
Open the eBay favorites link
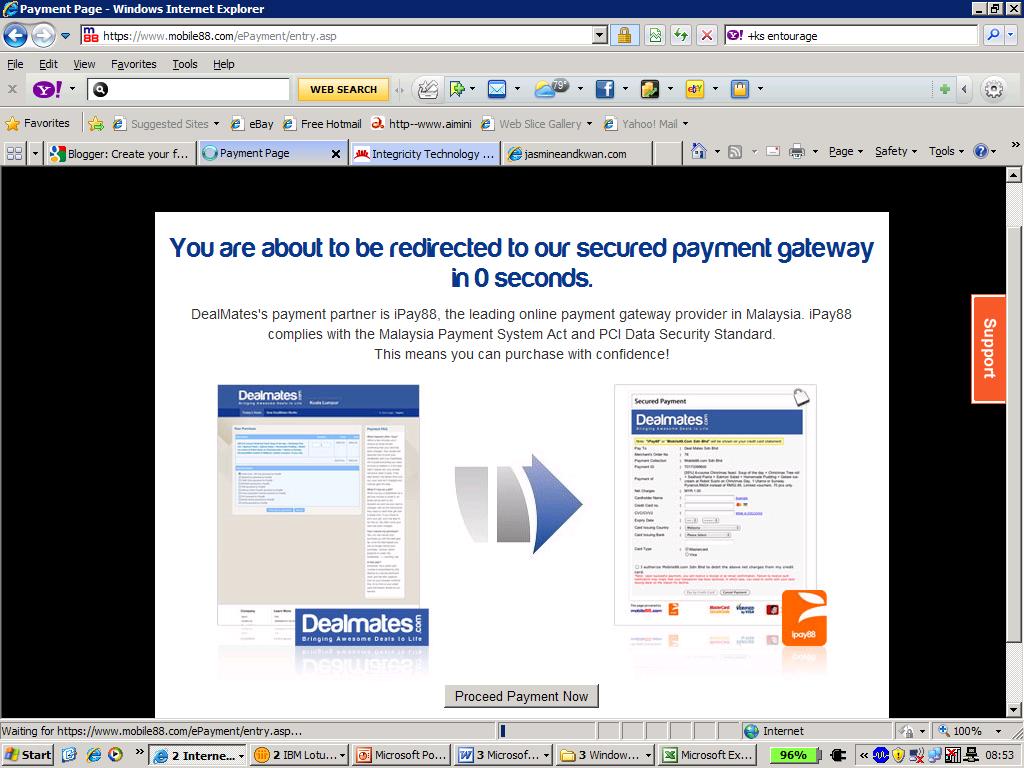point(252,123)
